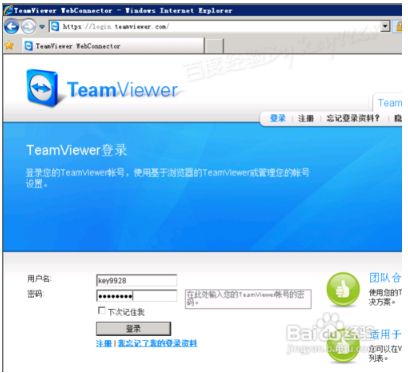
Task: Click the upper green thumbs-up icon
Action: point(343,289)
